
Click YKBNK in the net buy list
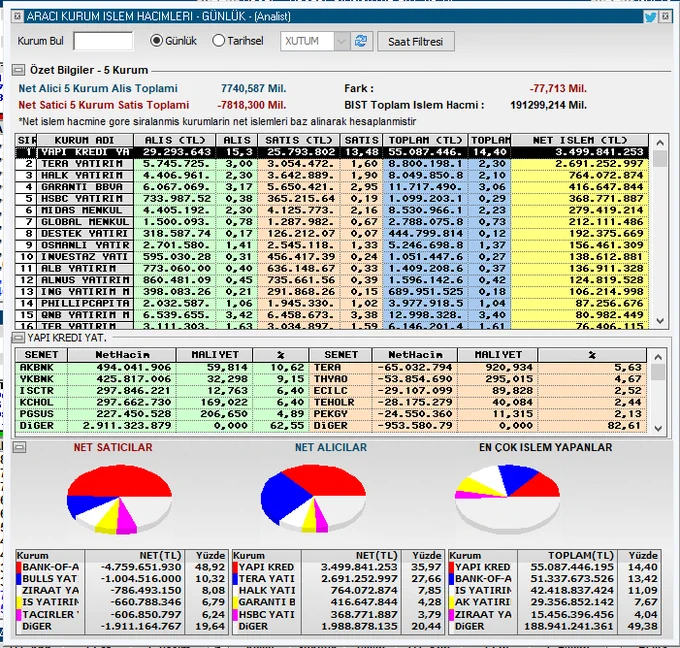pos(37,379)
